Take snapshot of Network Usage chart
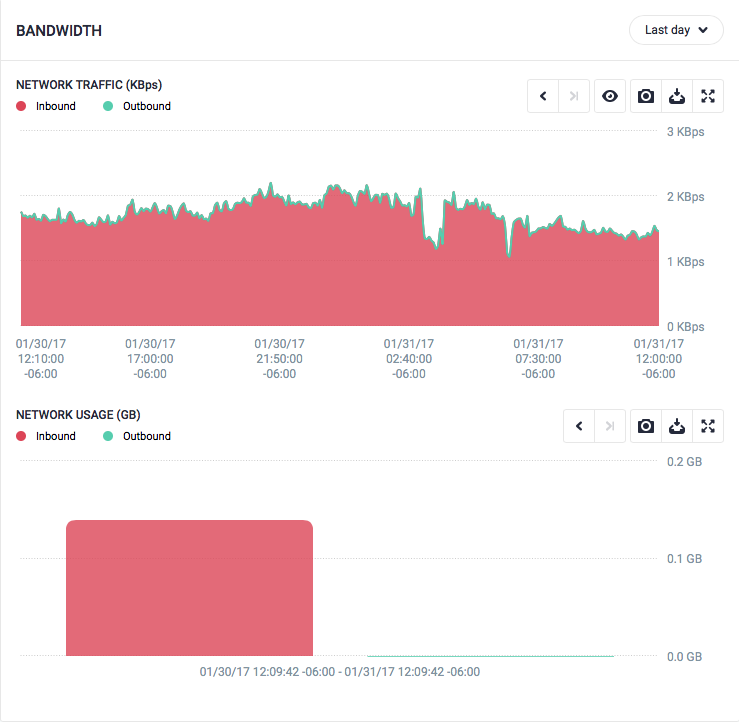Screen dimensions: 739x722 [646, 426]
